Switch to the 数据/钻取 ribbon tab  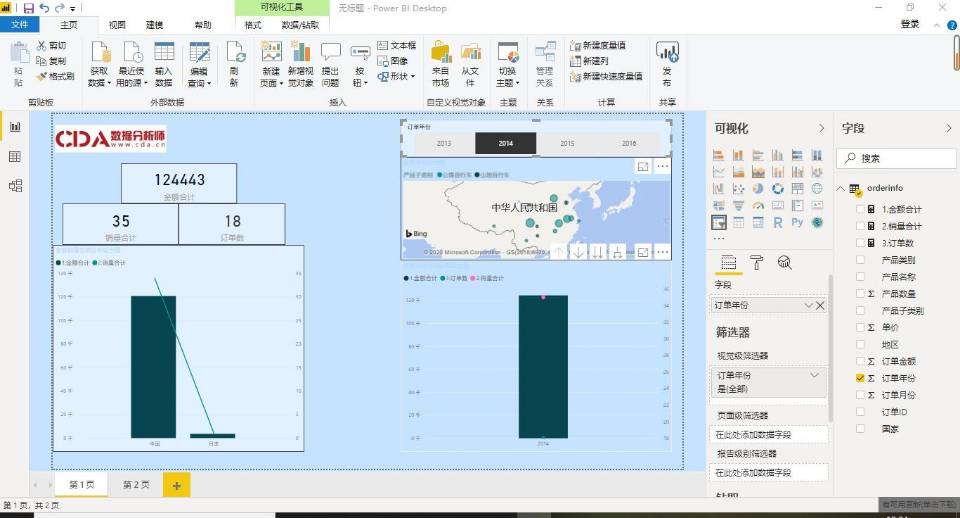click(300, 24)
